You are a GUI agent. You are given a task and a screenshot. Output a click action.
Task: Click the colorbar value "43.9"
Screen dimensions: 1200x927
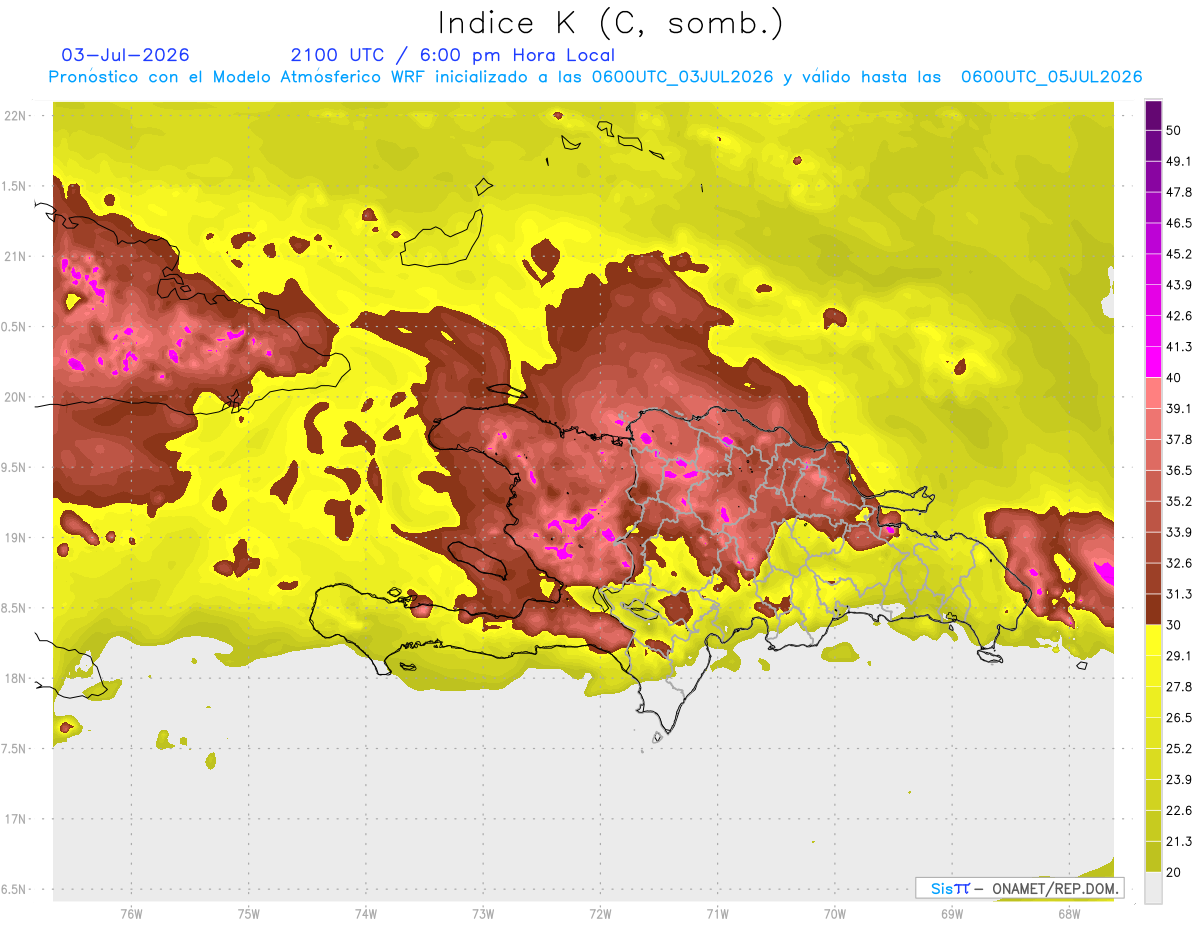click(x=1178, y=285)
